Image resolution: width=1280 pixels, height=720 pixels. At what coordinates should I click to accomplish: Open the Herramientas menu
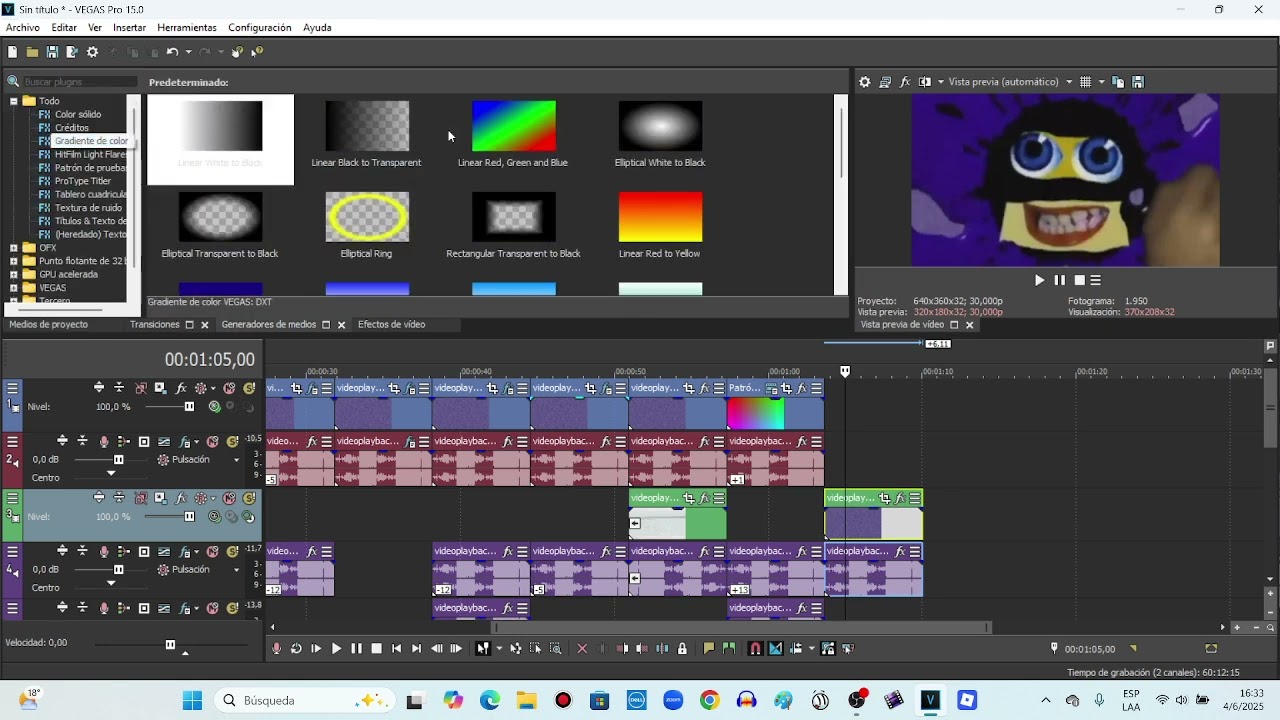(187, 28)
